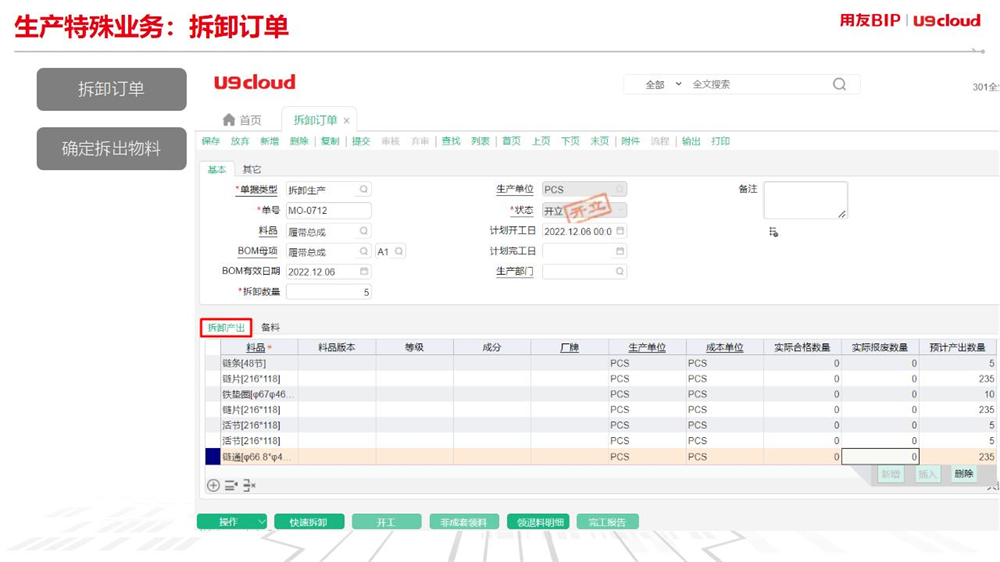1000x562 pixels.
Task: Click 新增 in the top toolbar
Action: [x=269, y=141]
